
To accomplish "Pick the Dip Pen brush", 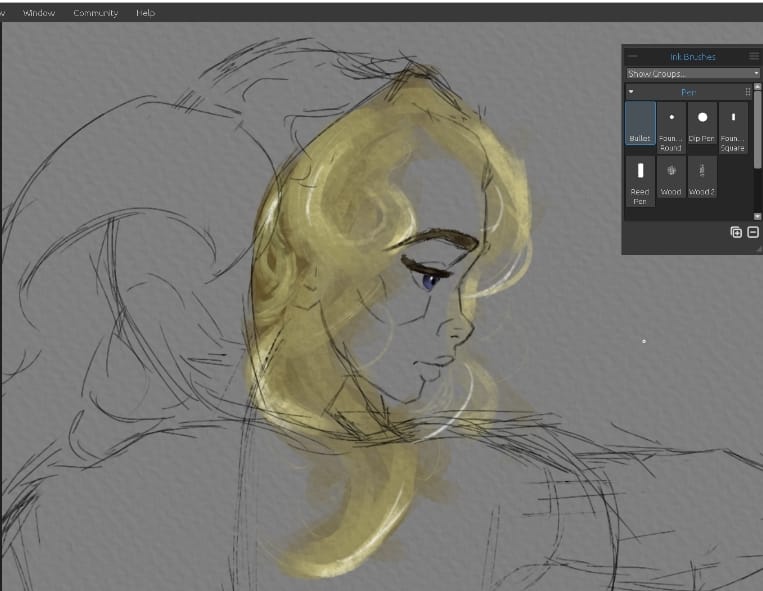I will tap(702, 124).
